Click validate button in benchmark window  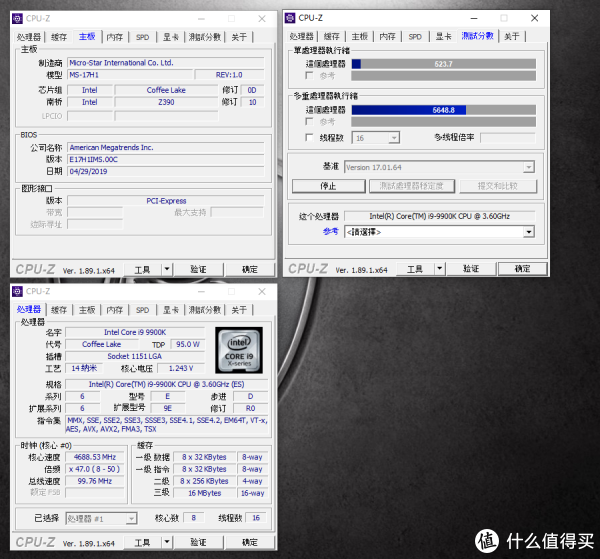tap(471, 269)
